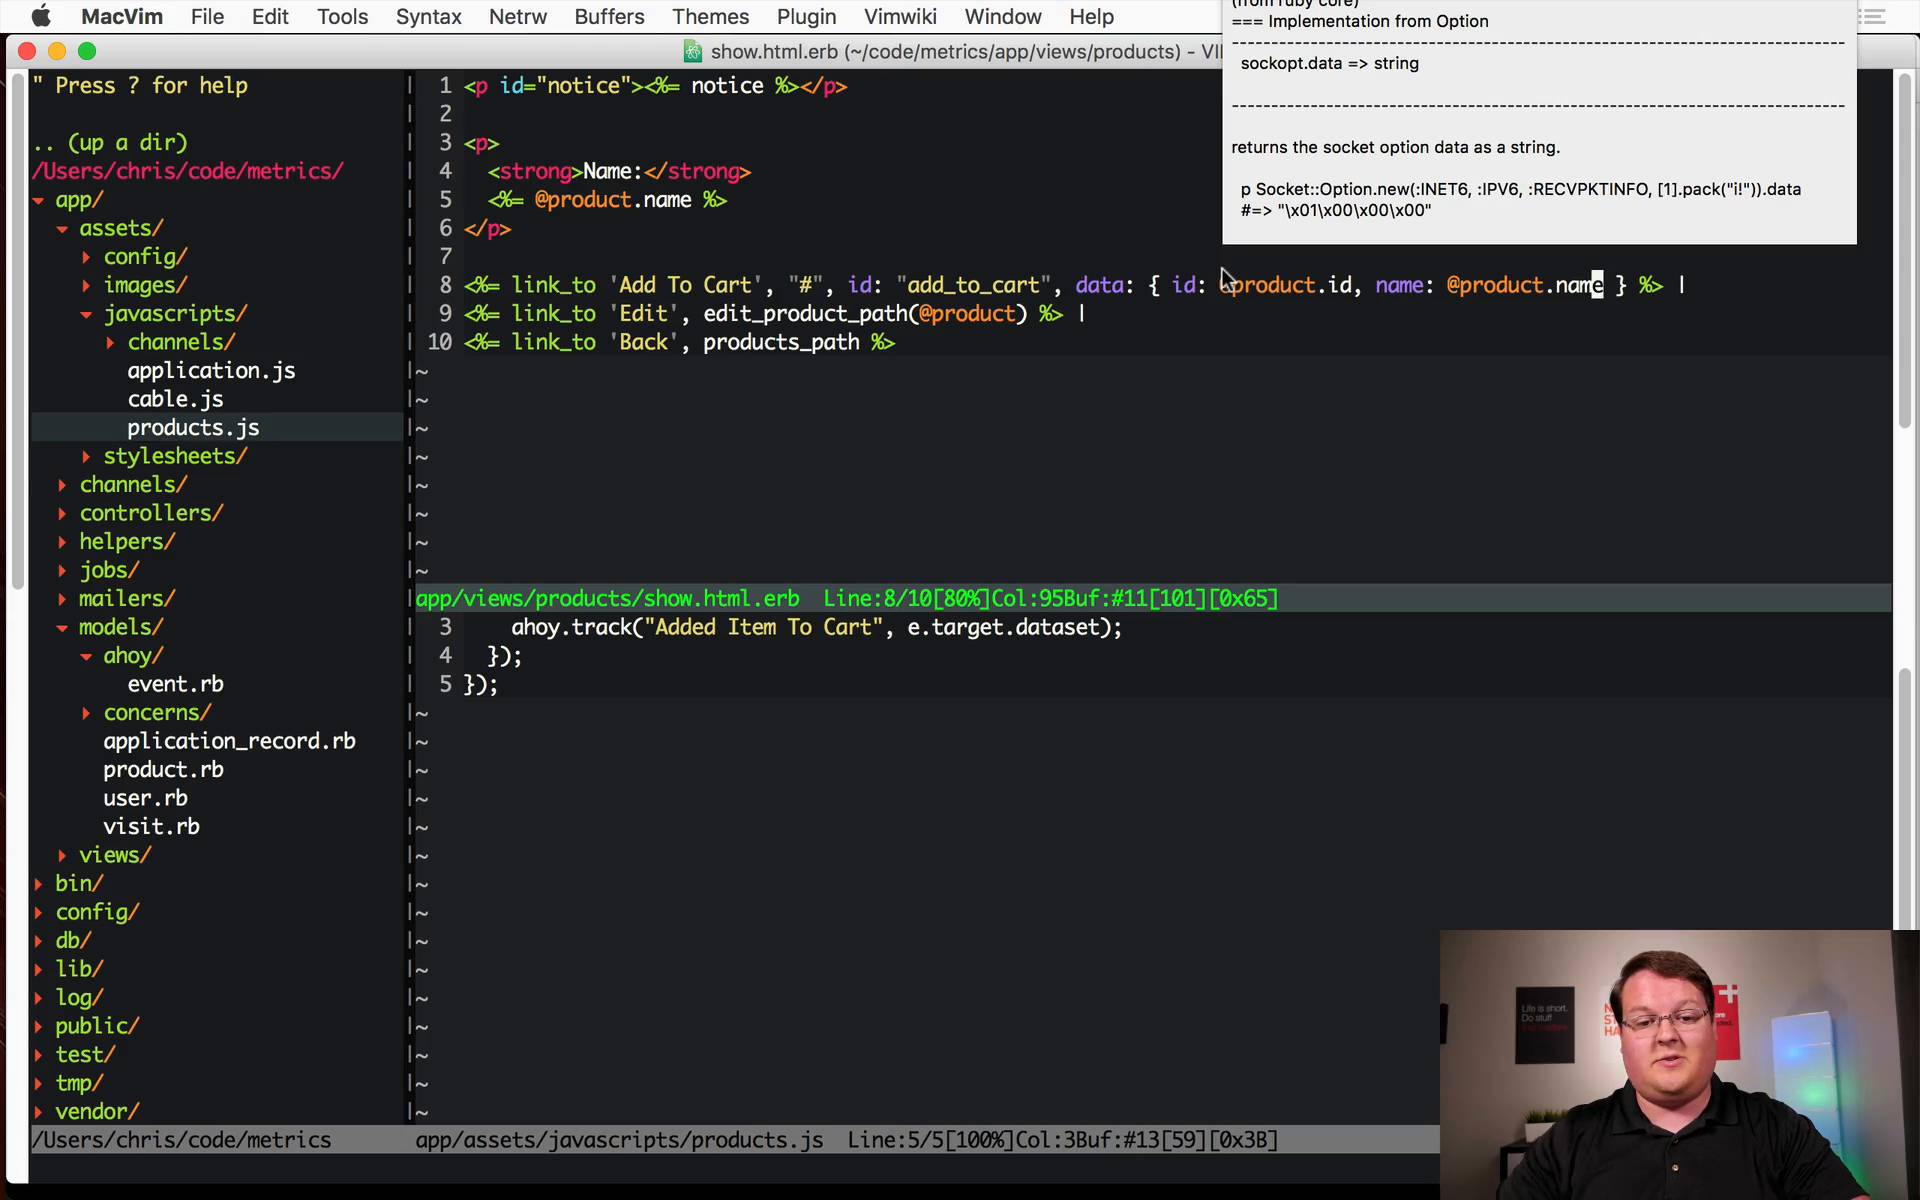Expand the concerns/ folder arrow

(x=86, y=713)
